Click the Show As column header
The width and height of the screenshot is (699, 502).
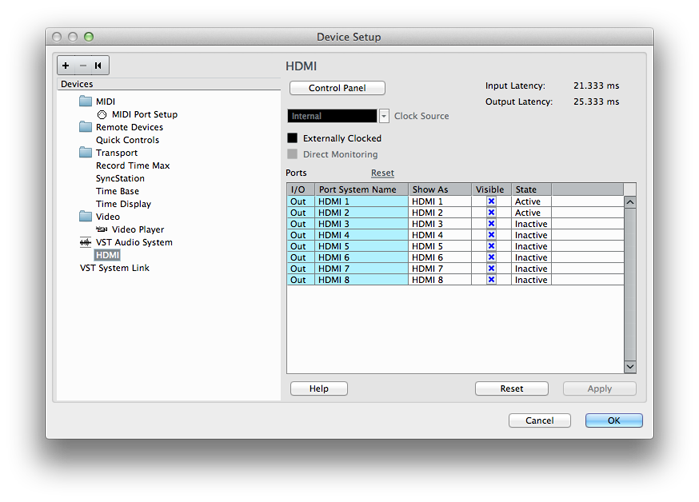[440, 189]
